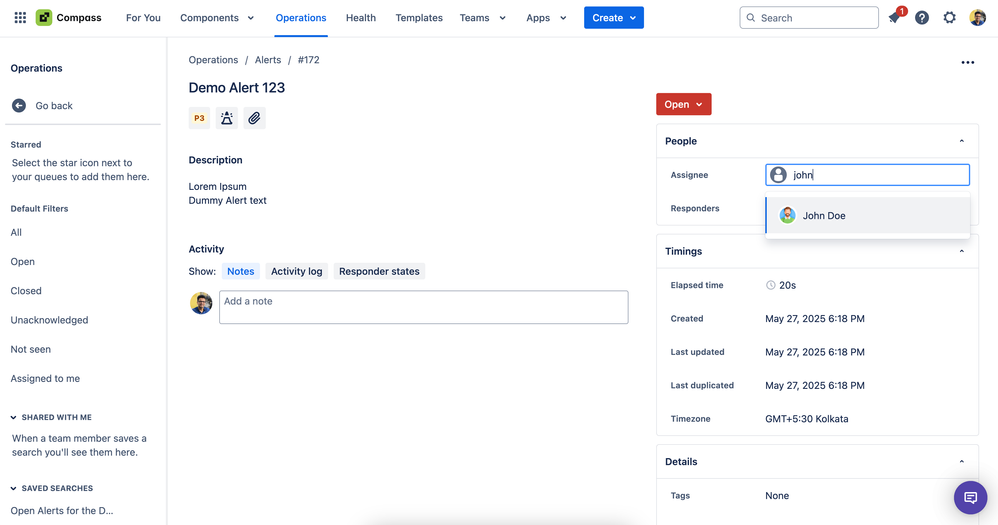Open the help question mark icon
Viewport: 998px width, 525px height.
pyautogui.click(x=922, y=18)
